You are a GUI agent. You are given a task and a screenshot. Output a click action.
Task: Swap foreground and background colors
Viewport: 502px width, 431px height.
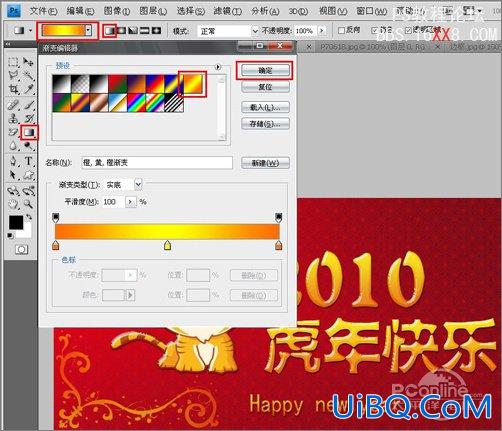click(x=29, y=217)
